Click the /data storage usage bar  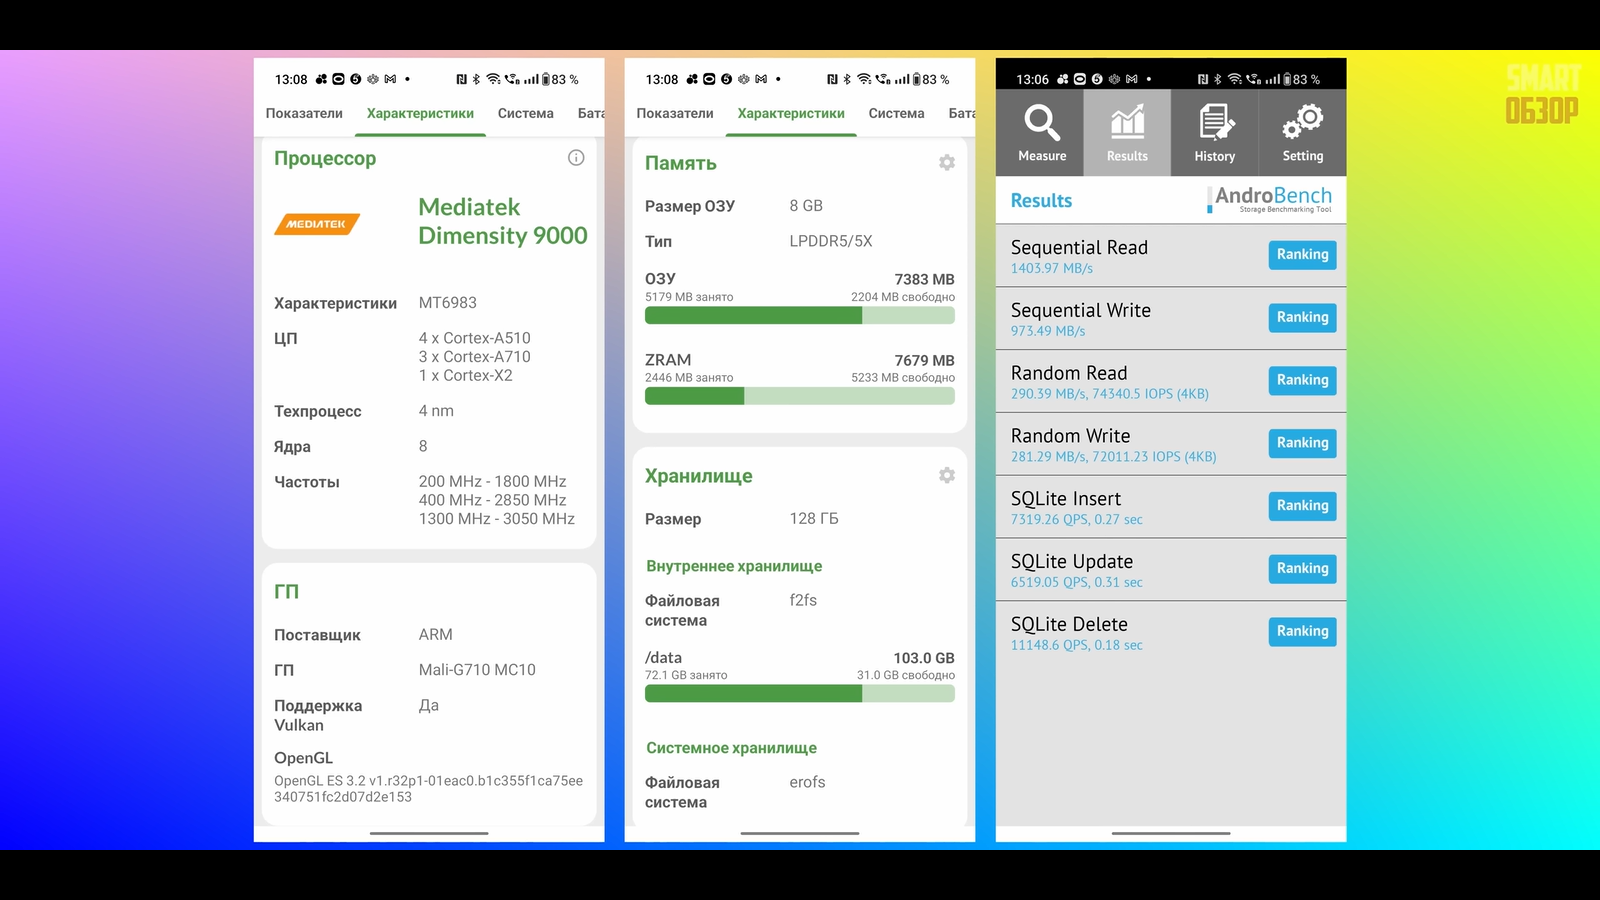(x=799, y=694)
